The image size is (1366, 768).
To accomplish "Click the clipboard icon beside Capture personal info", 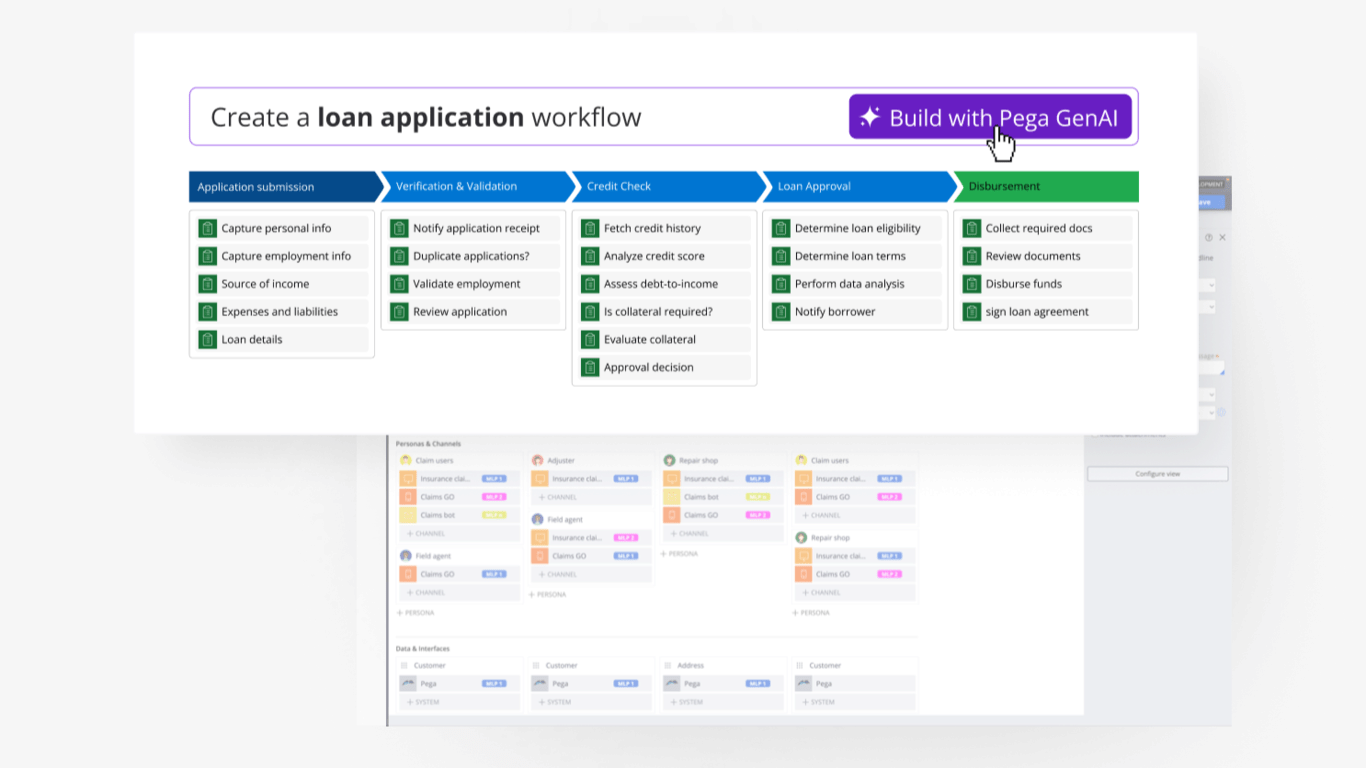I will point(207,228).
